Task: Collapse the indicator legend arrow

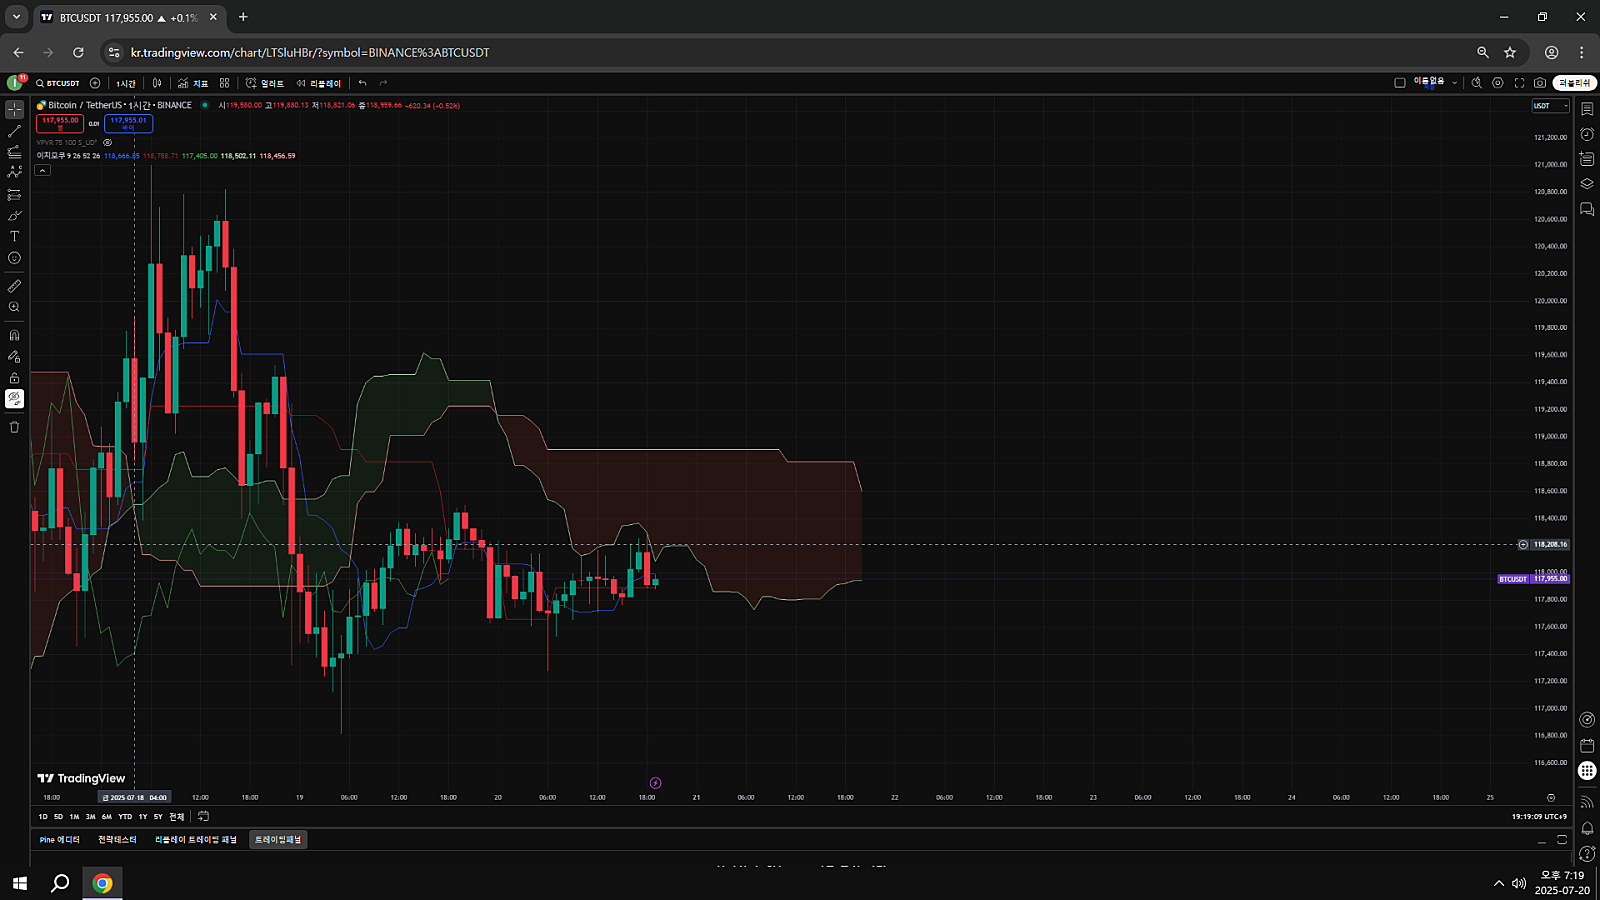Action: point(42,170)
